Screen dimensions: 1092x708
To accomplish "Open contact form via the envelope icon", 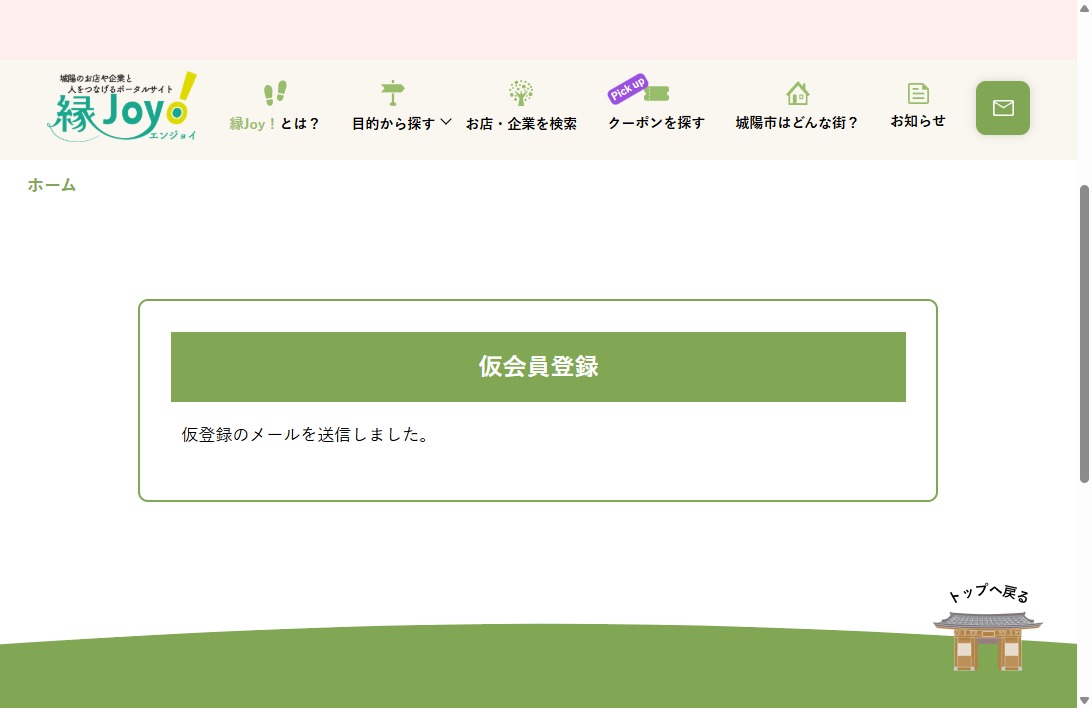I will (x=1002, y=107).
